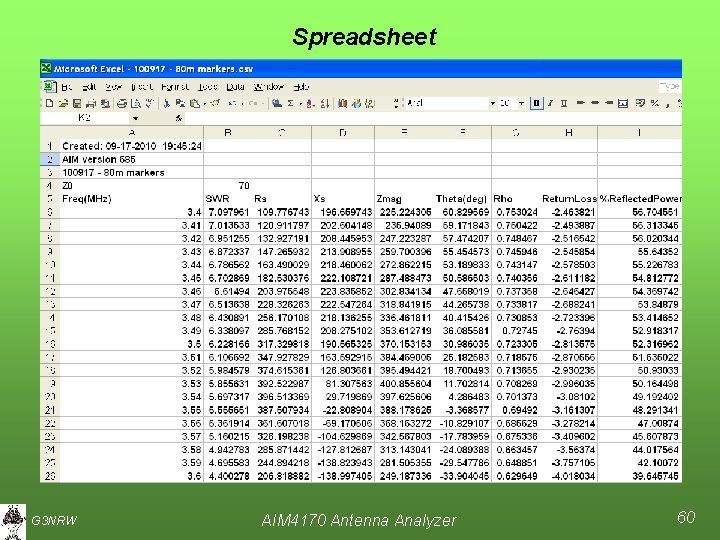Toggle Italic formatting button
Image resolution: width=720 pixels, height=540 pixels.
tap(550, 103)
